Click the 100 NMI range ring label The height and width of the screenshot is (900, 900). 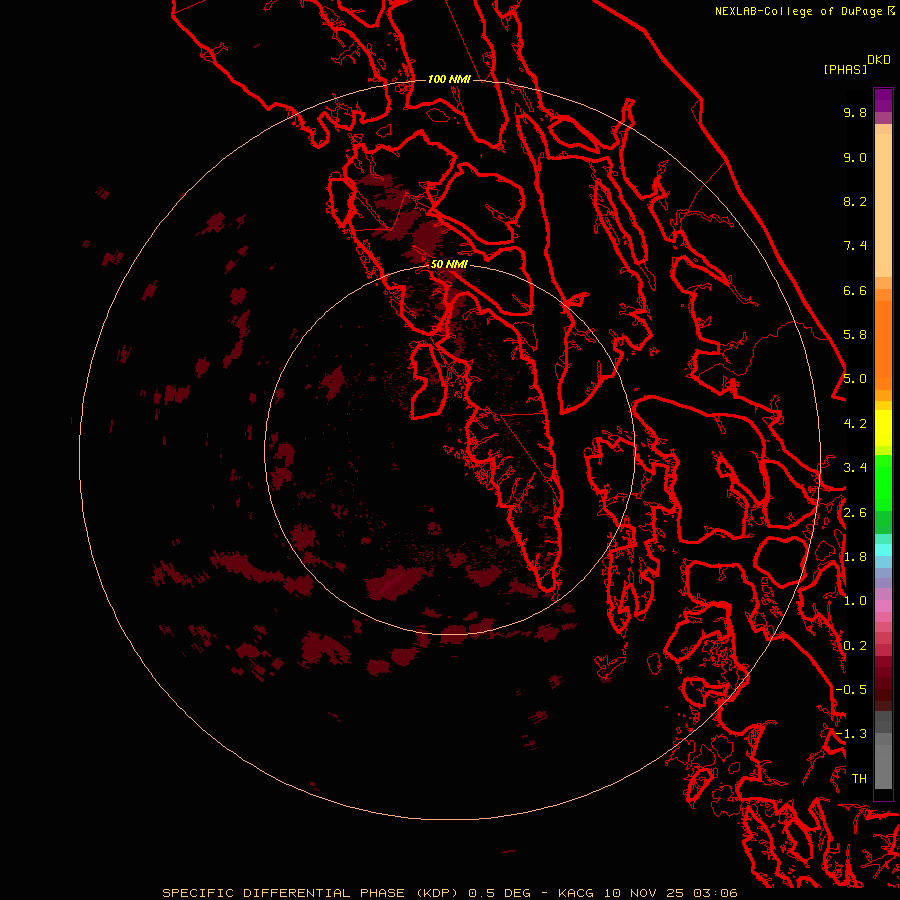(x=449, y=79)
